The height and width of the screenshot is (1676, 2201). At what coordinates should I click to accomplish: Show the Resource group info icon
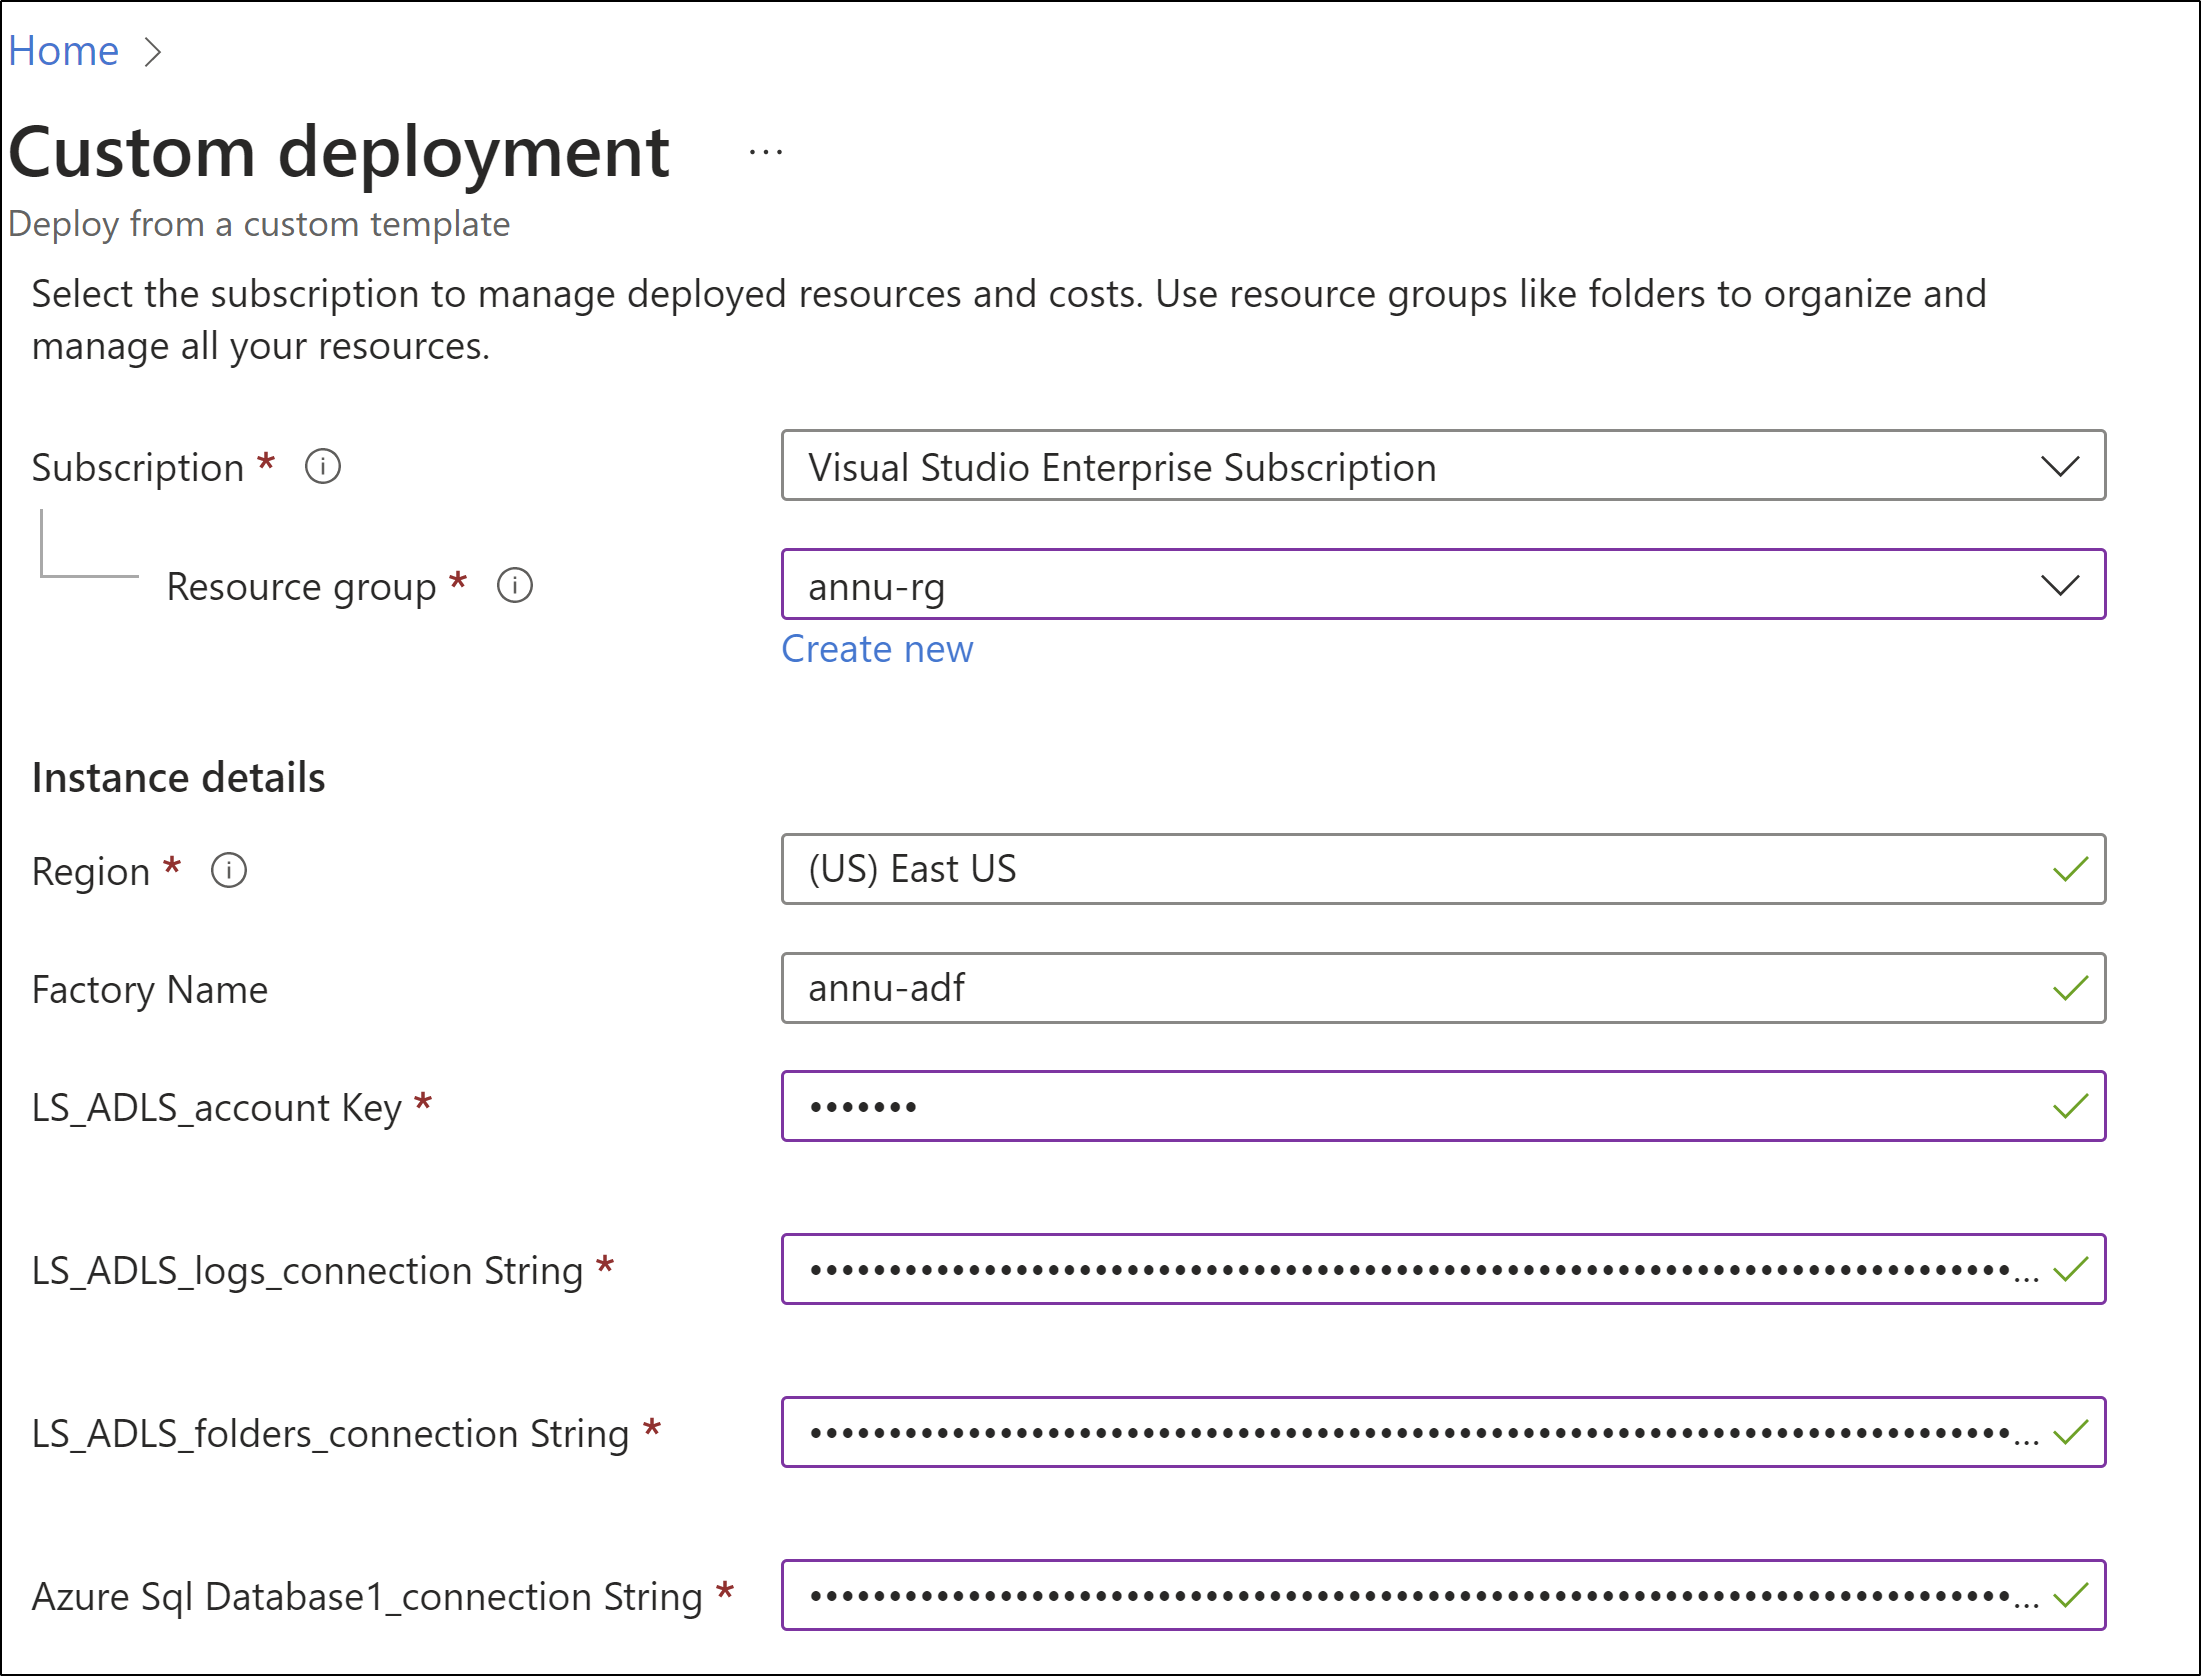click(x=515, y=586)
